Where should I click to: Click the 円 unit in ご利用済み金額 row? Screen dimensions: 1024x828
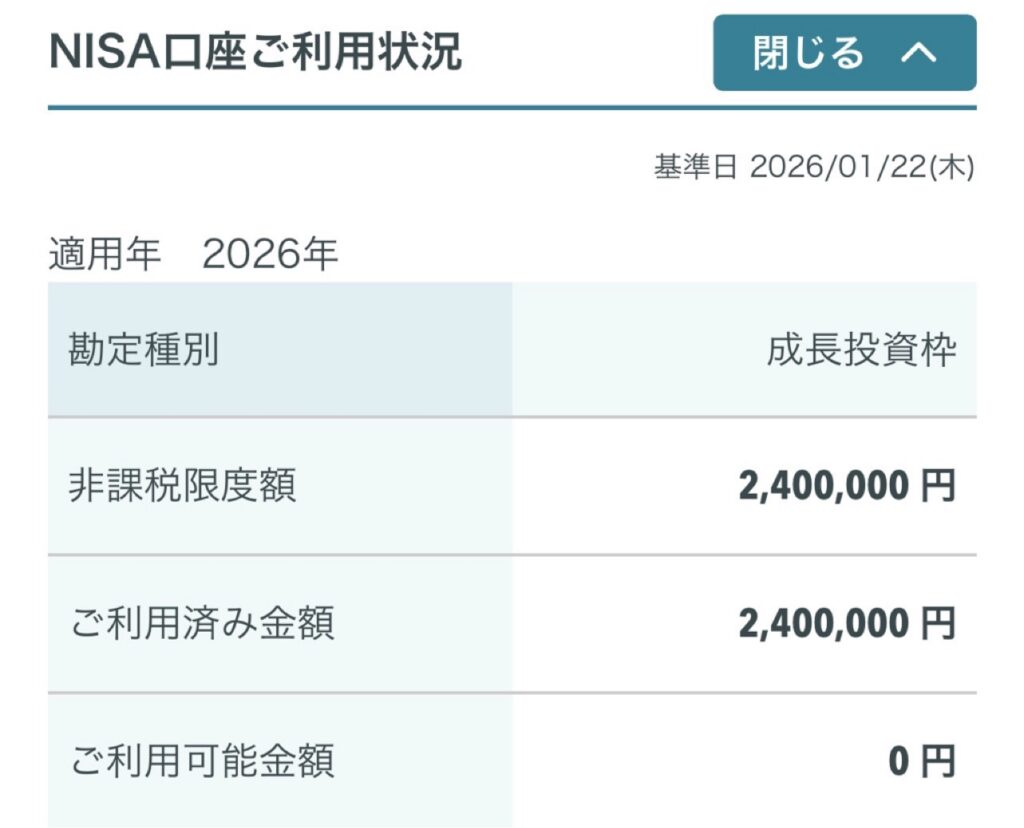coord(938,623)
